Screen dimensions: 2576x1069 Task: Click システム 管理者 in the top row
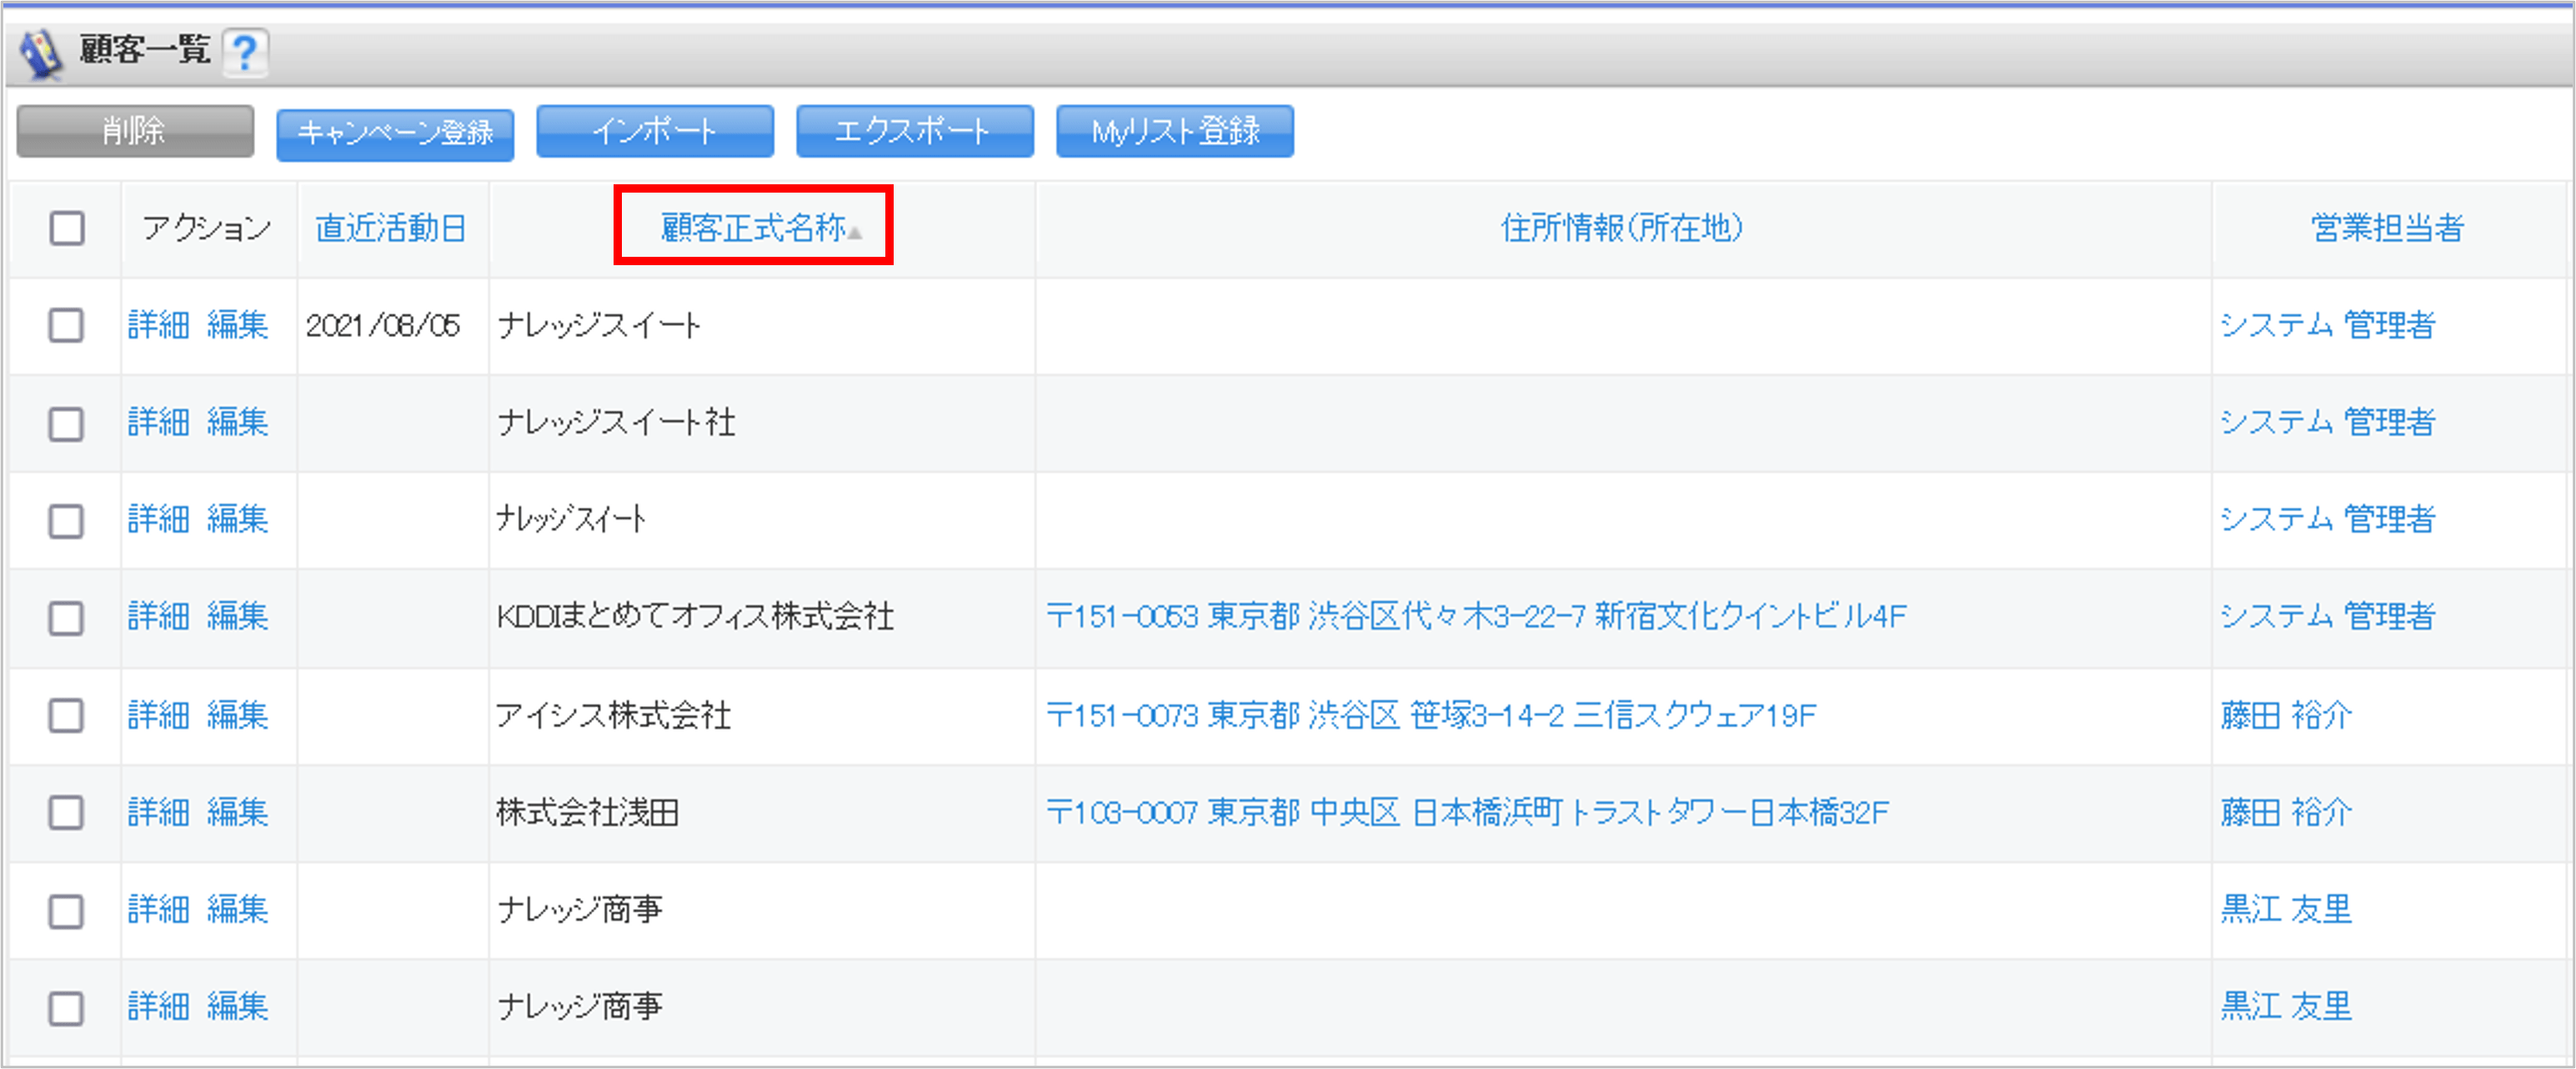(2330, 325)
